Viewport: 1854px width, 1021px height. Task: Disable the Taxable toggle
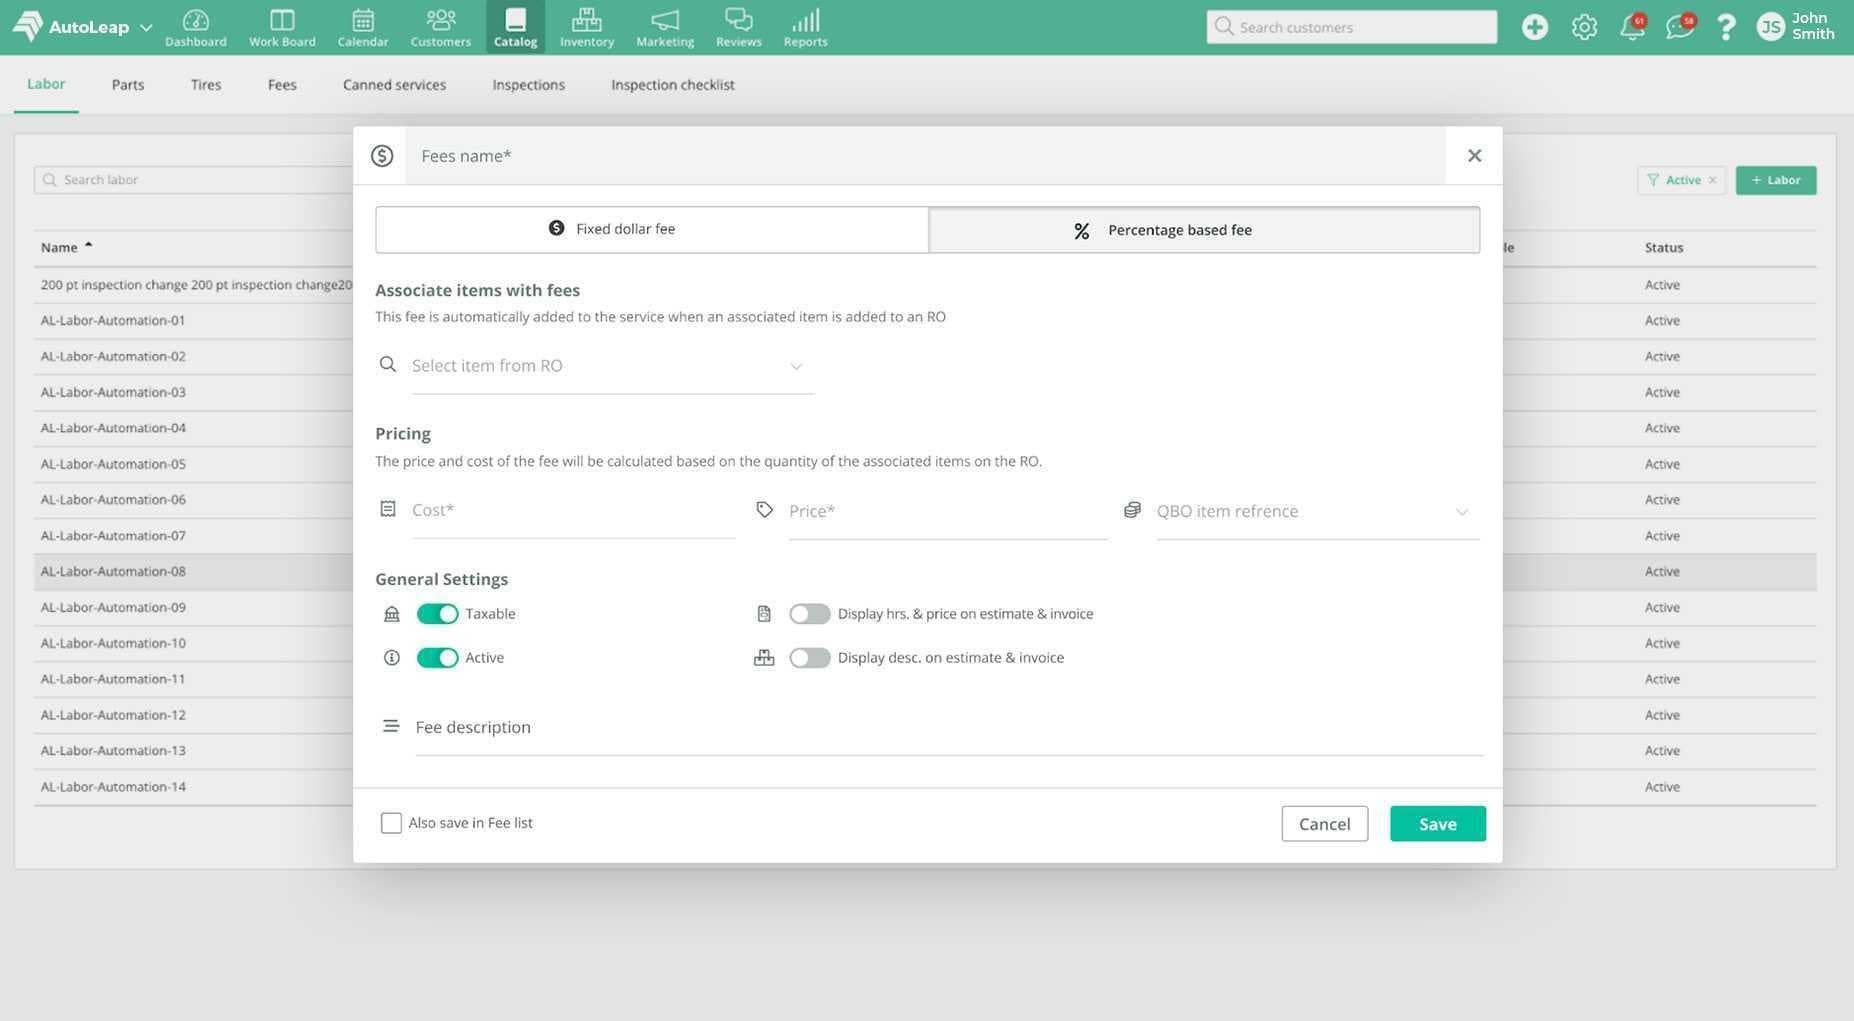pyautogui.click(x=437, y=611)
